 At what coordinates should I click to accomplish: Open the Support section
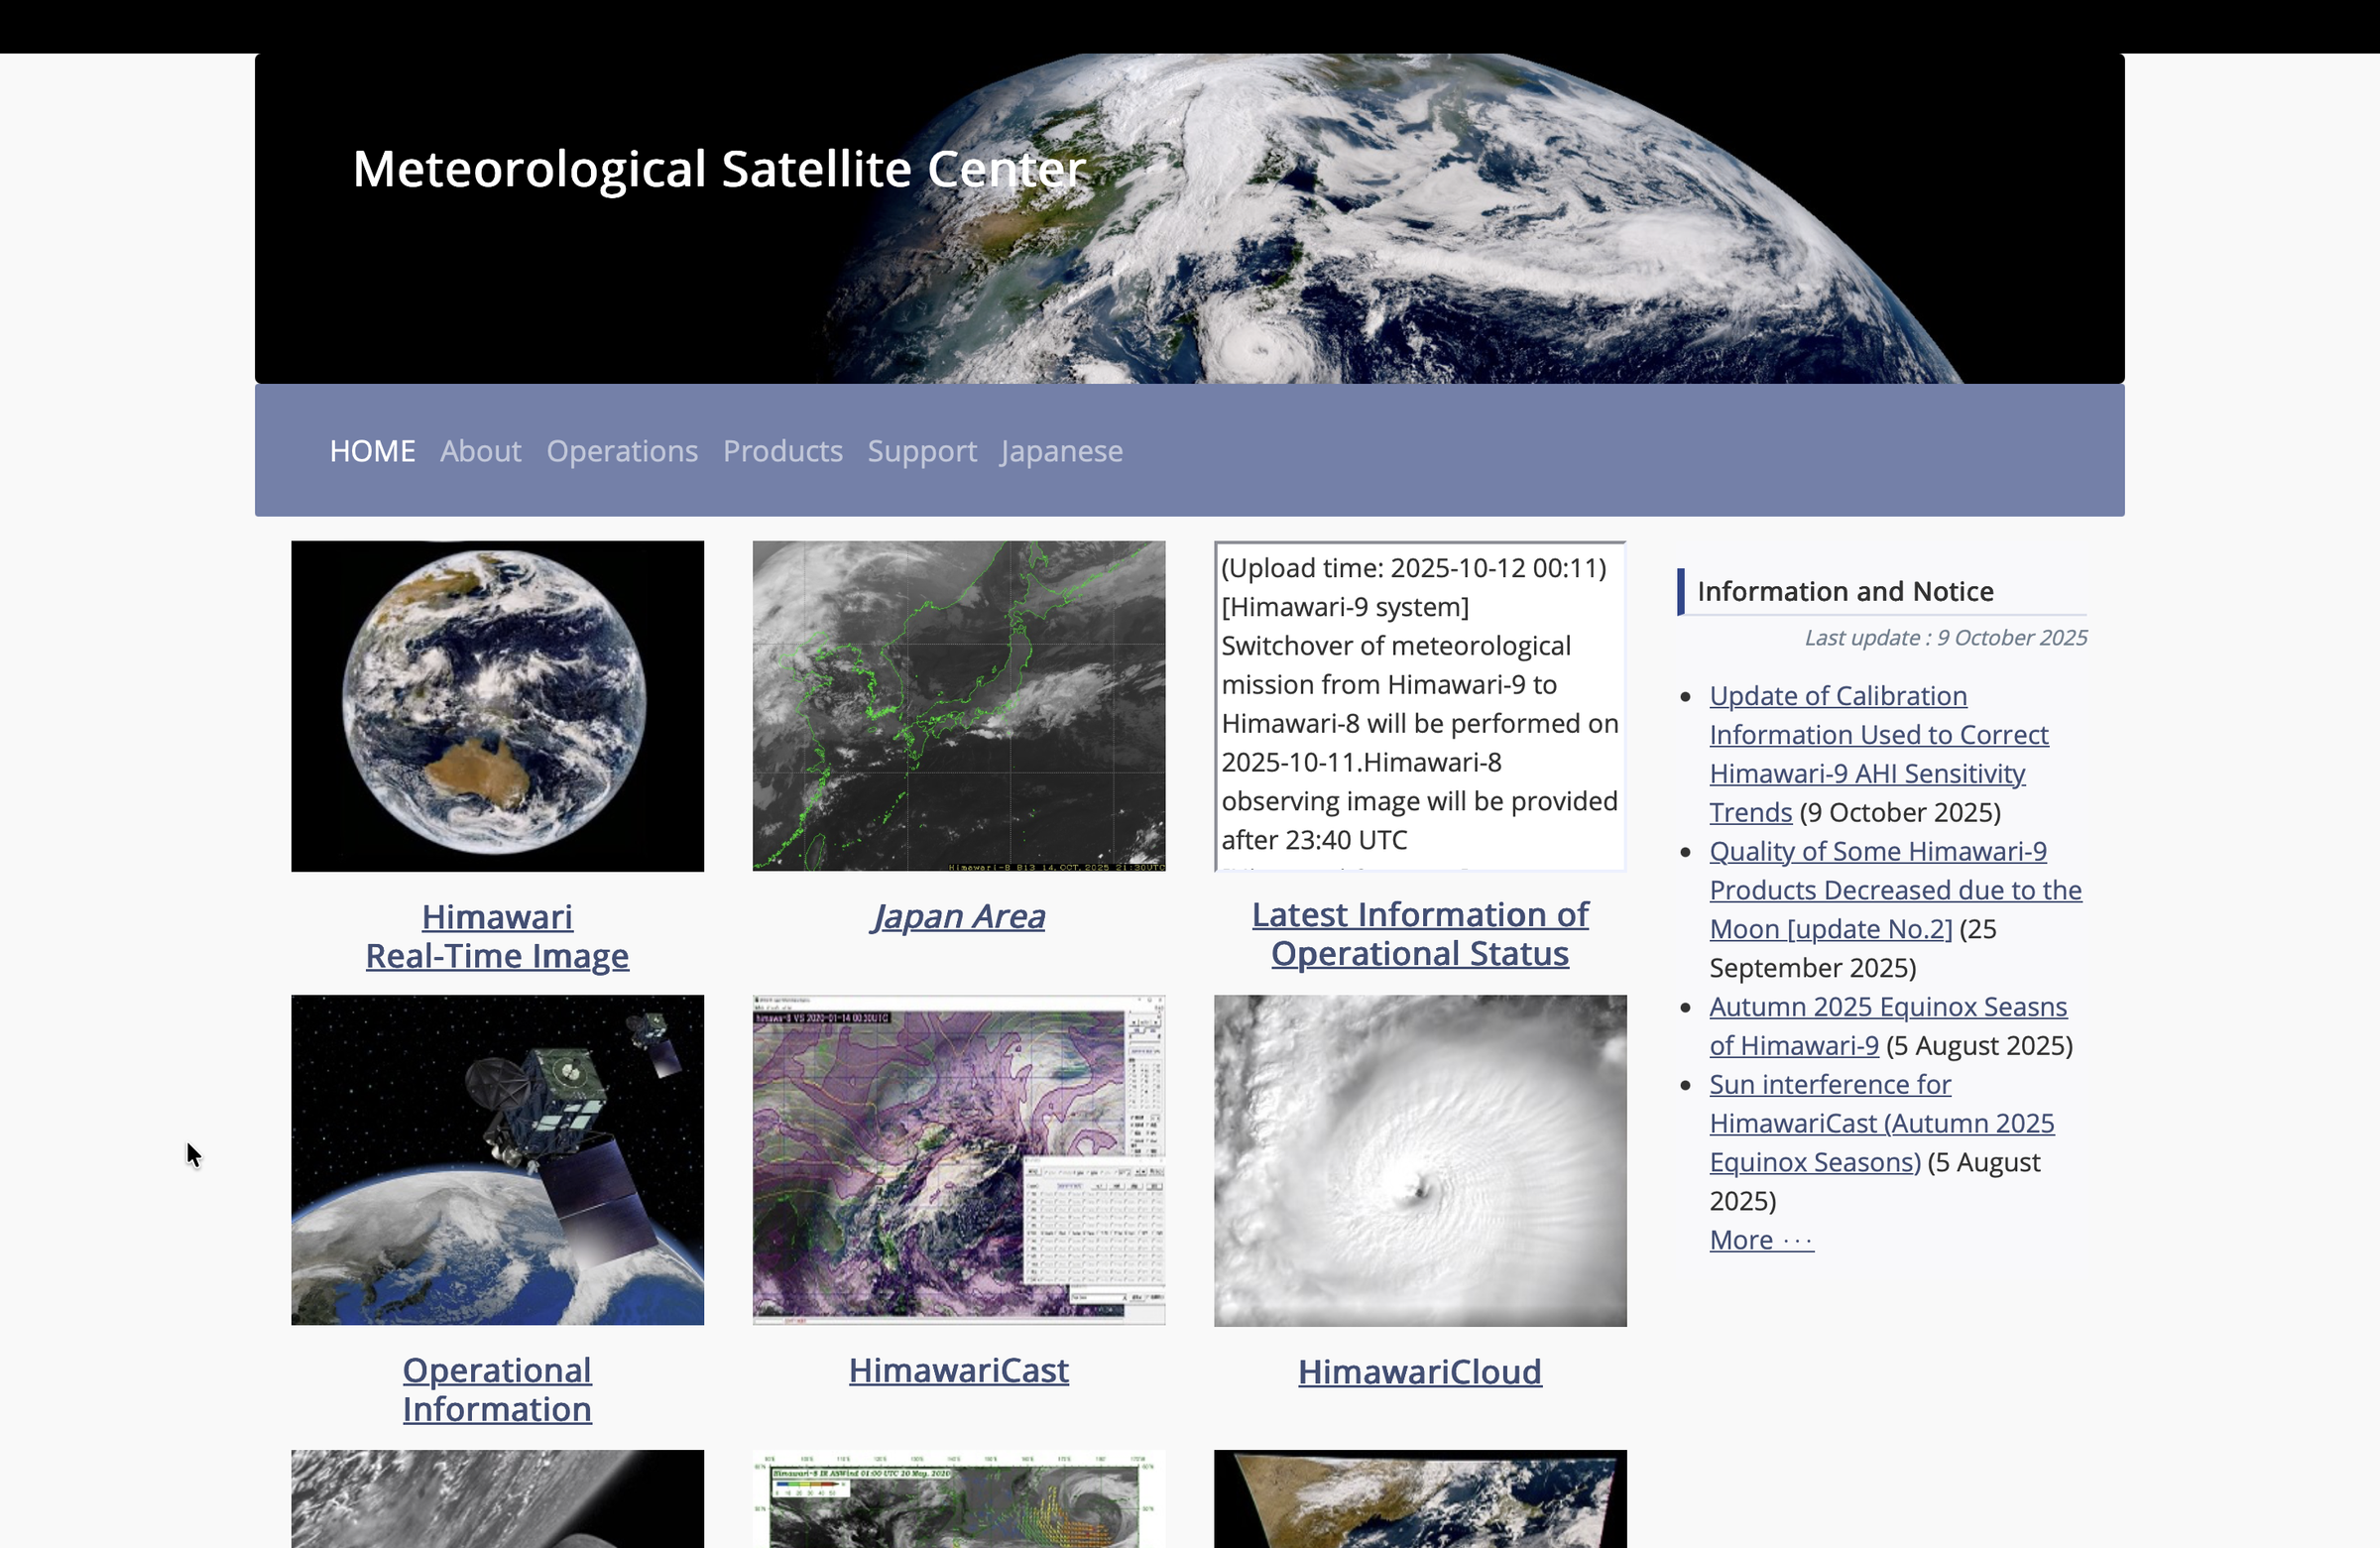pyautogui.click(x=921, y=451)
